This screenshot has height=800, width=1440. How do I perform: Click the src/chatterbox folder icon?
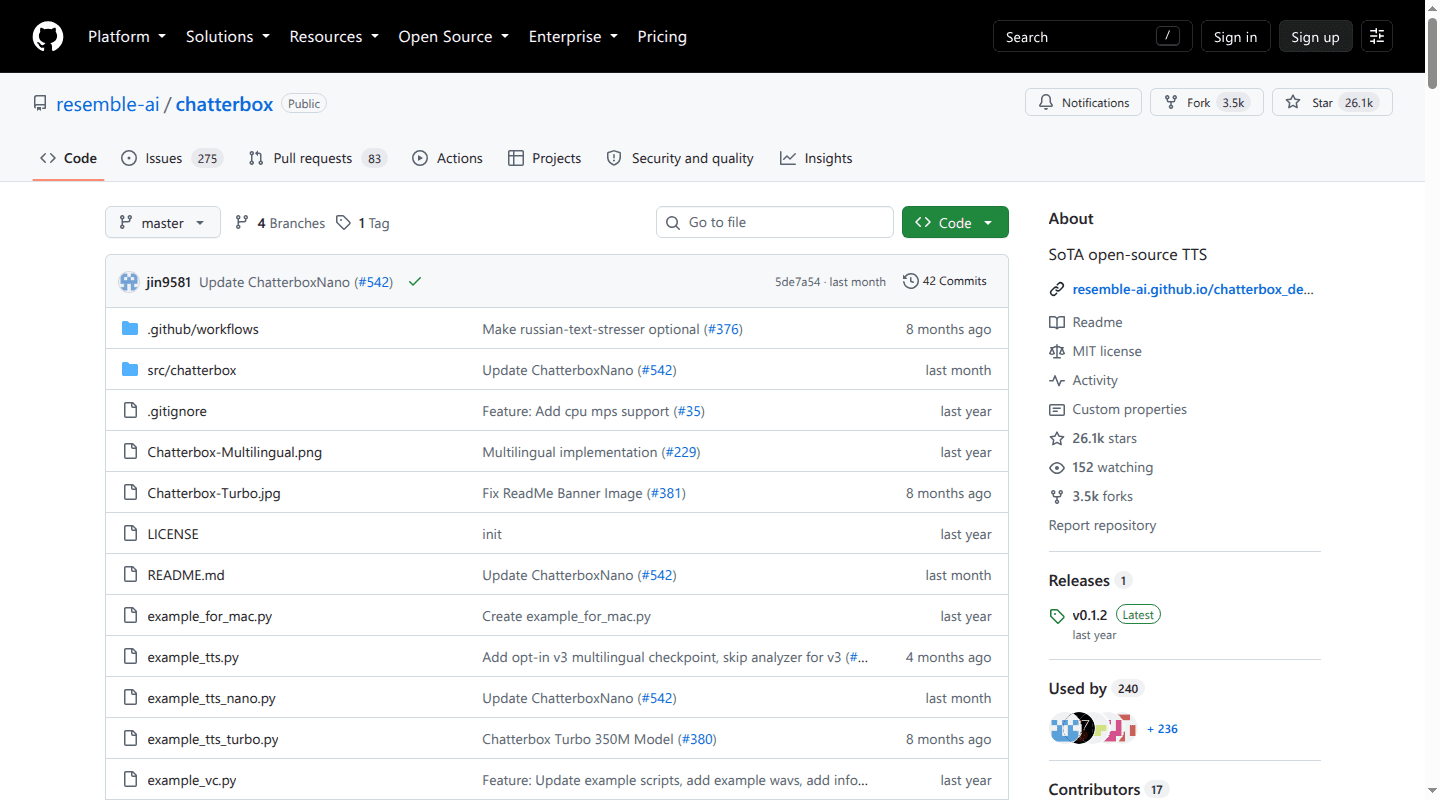click(x=130, y=370)
